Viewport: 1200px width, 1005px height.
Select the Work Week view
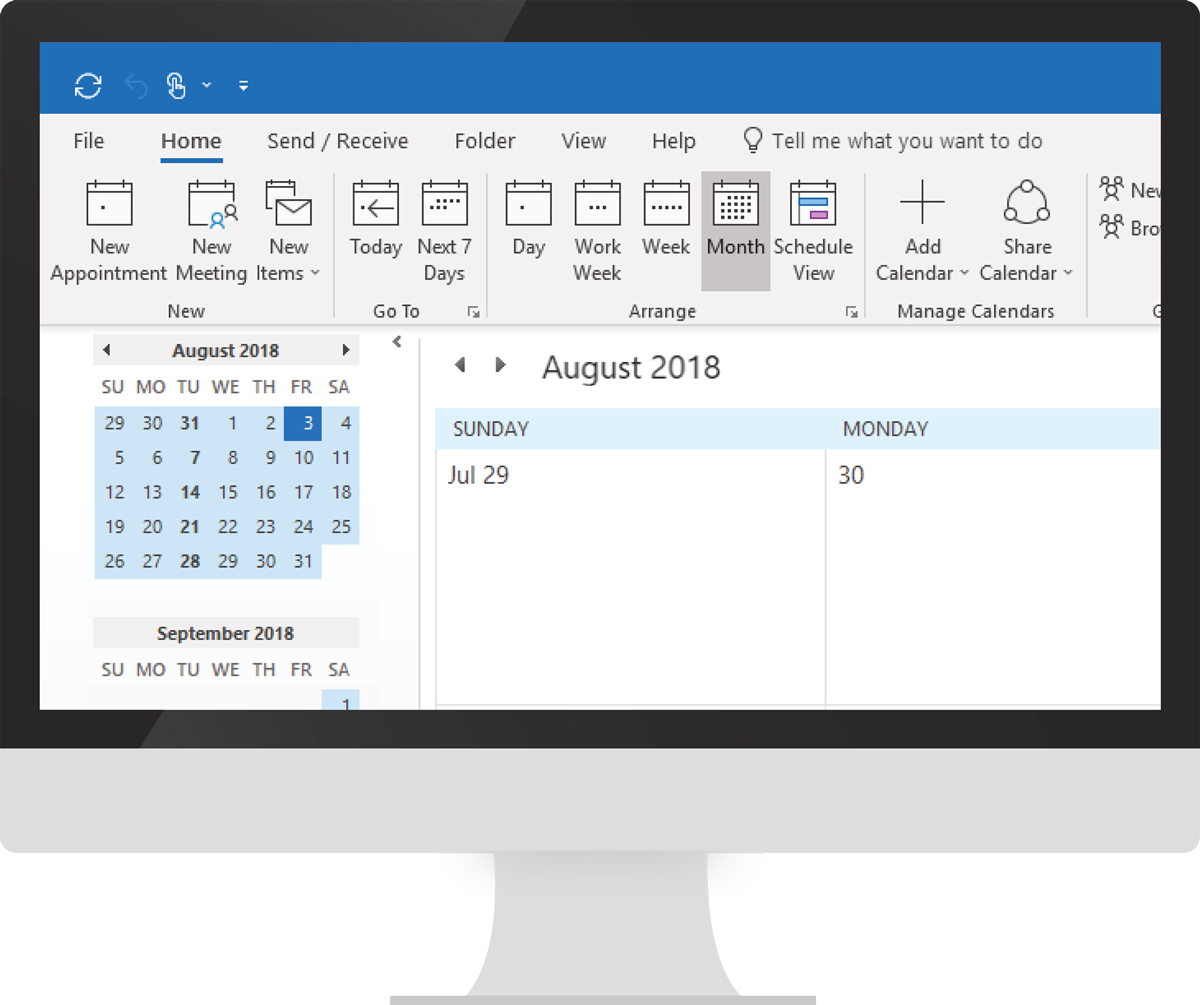[x=597, y=204]
